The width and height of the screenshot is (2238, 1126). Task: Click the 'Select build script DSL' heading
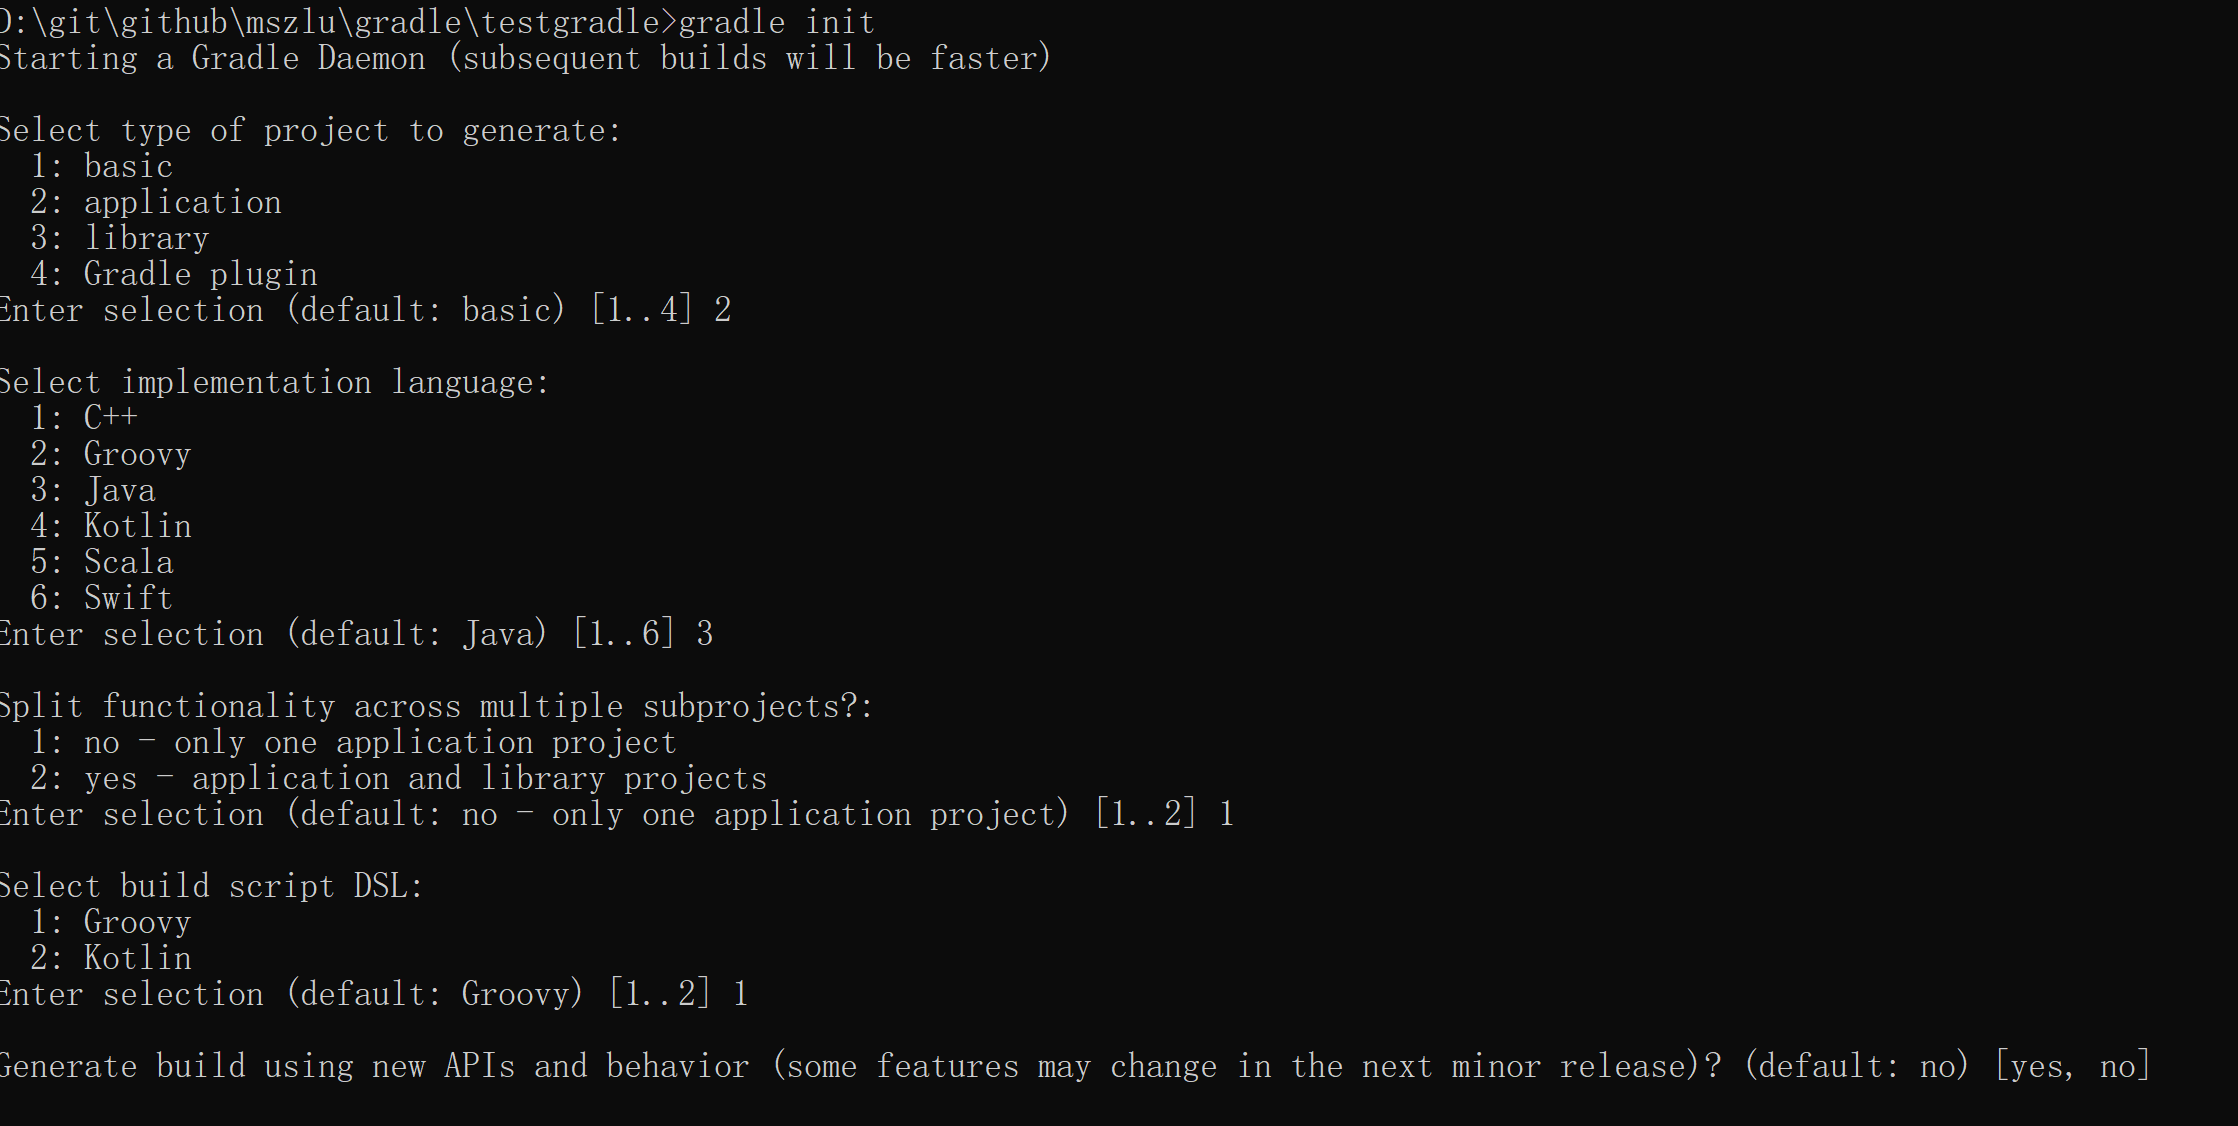click(x=211, y=886)
